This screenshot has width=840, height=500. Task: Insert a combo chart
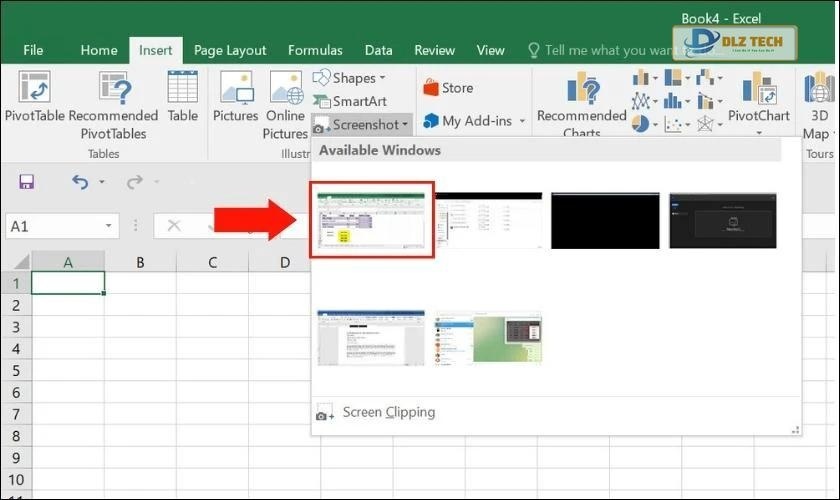coord(709,101)
